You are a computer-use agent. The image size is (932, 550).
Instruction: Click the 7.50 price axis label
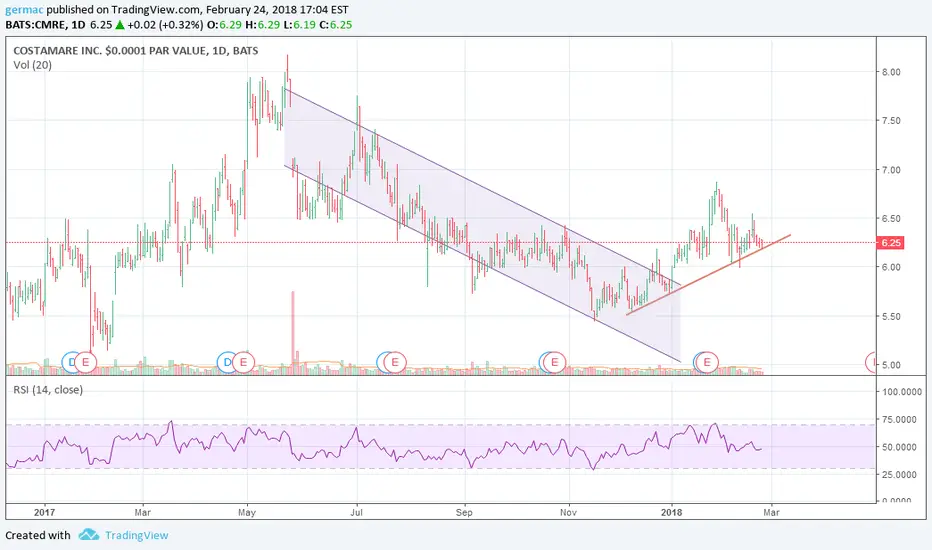(890, 121)
